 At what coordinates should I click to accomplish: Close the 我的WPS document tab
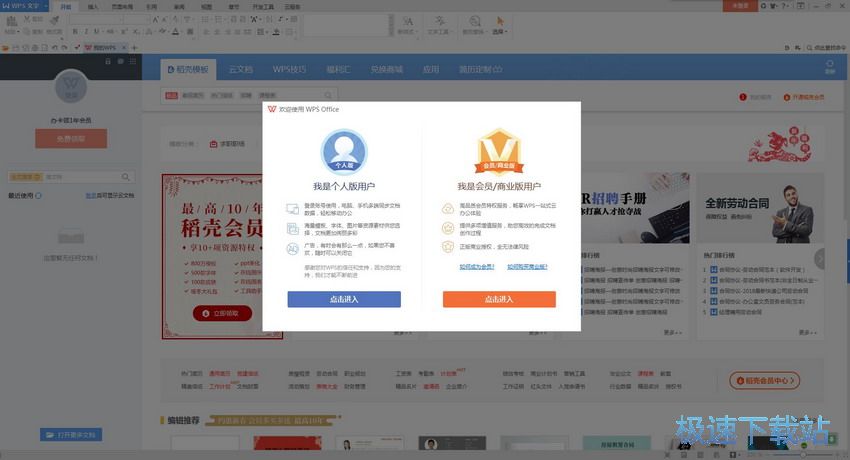(124, 48)
